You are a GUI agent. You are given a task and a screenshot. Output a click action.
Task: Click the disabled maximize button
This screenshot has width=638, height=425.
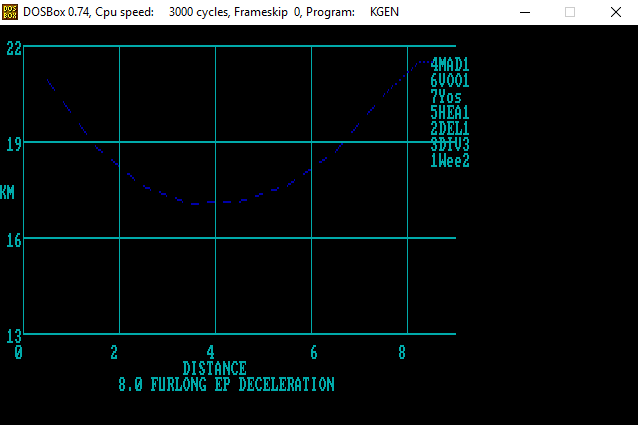tap(570, 12)
